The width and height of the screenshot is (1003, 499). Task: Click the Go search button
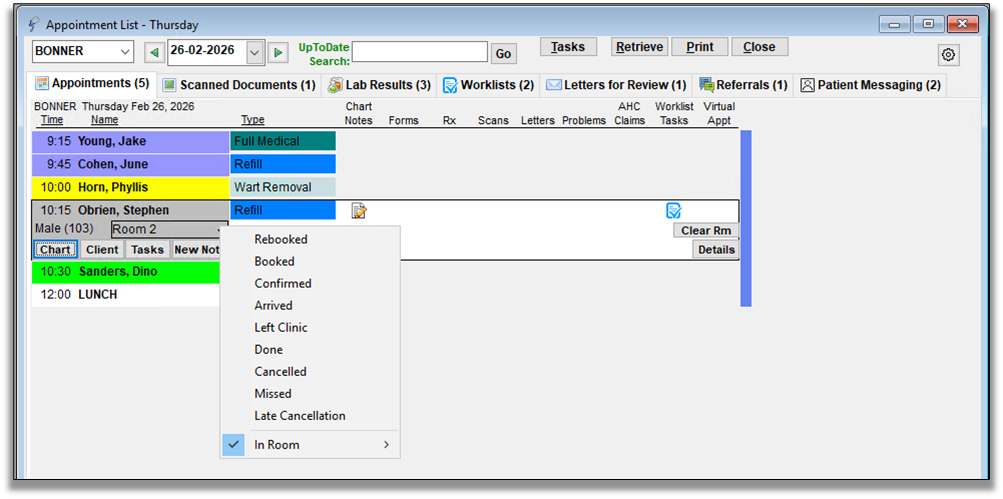pyautogui.click(x=503, y=53)
